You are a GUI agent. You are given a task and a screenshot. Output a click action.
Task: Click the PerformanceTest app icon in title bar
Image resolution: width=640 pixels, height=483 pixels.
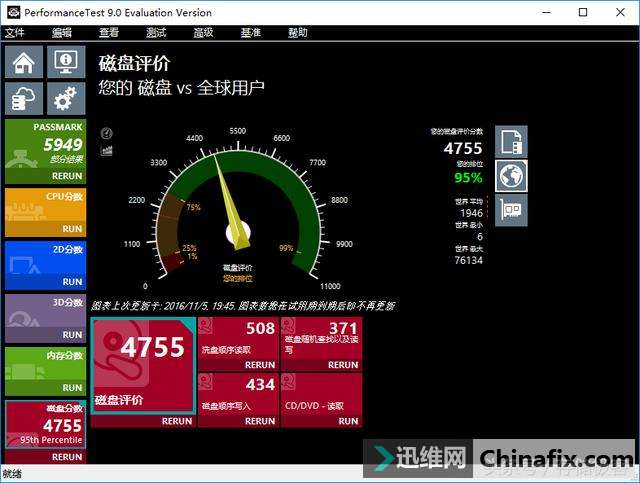tap(13, 12)
